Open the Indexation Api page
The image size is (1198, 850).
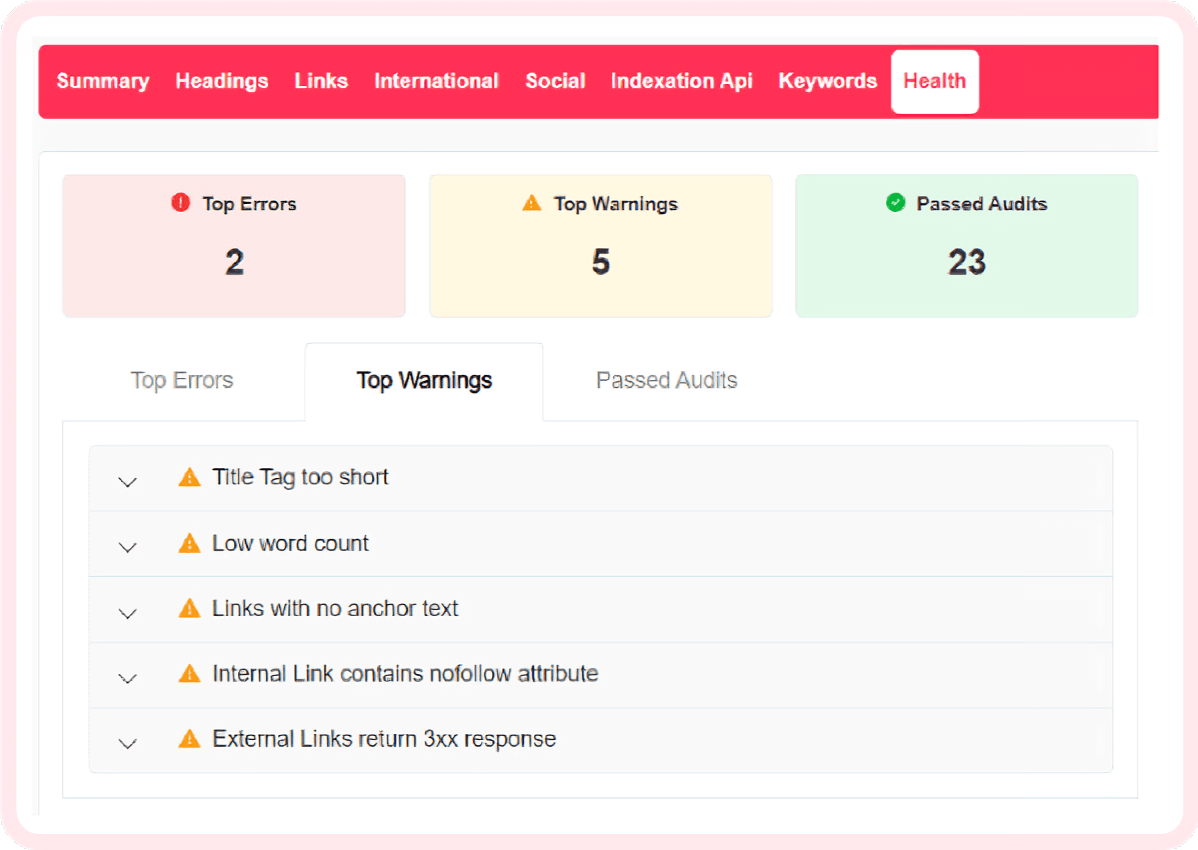click(681, 81)
